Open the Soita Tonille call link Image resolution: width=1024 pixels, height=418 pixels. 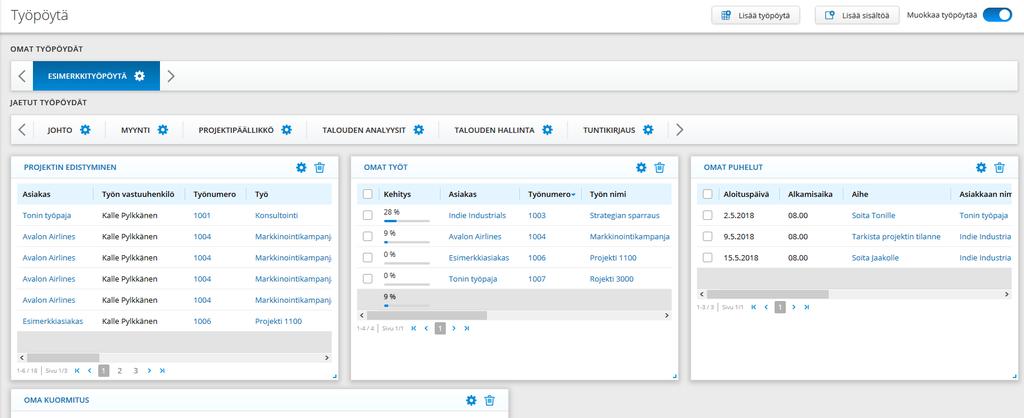873,216
